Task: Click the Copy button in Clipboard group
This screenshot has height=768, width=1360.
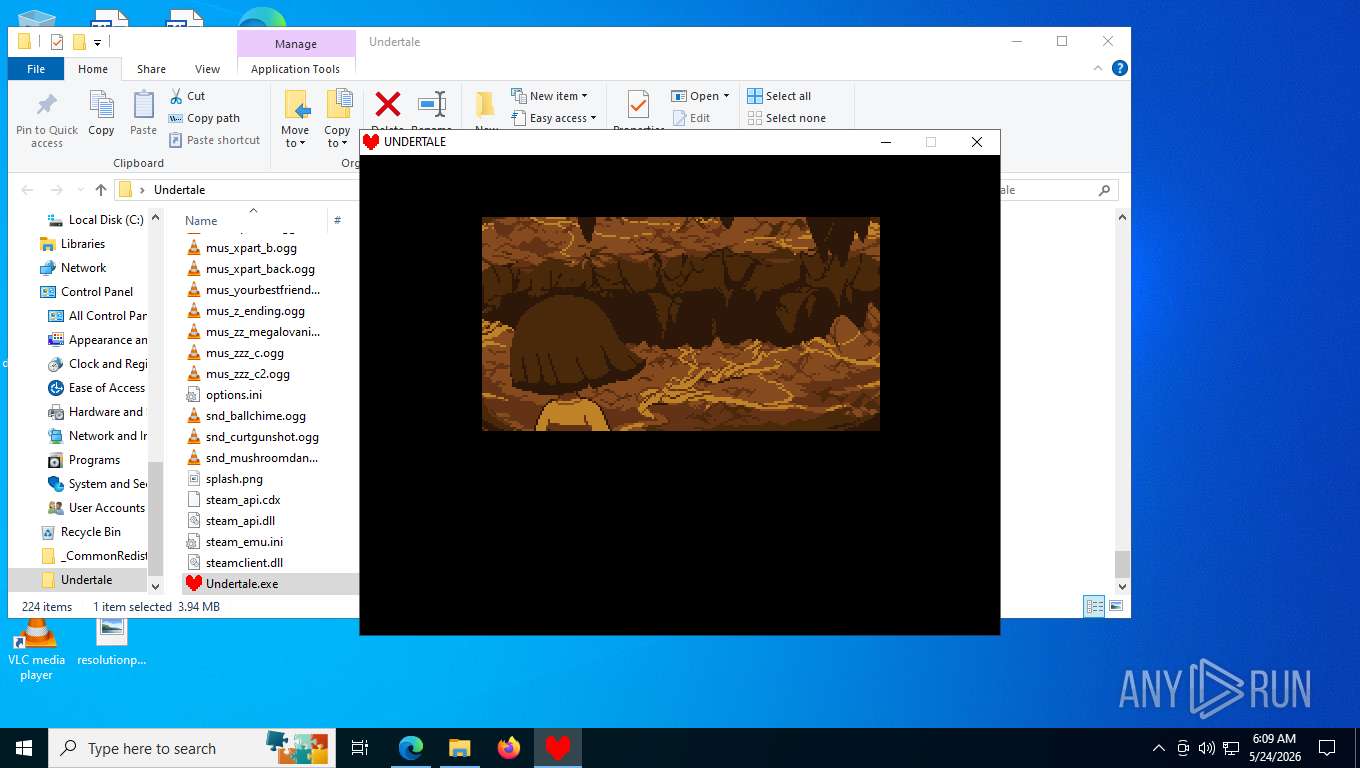Action: point(101,112)
